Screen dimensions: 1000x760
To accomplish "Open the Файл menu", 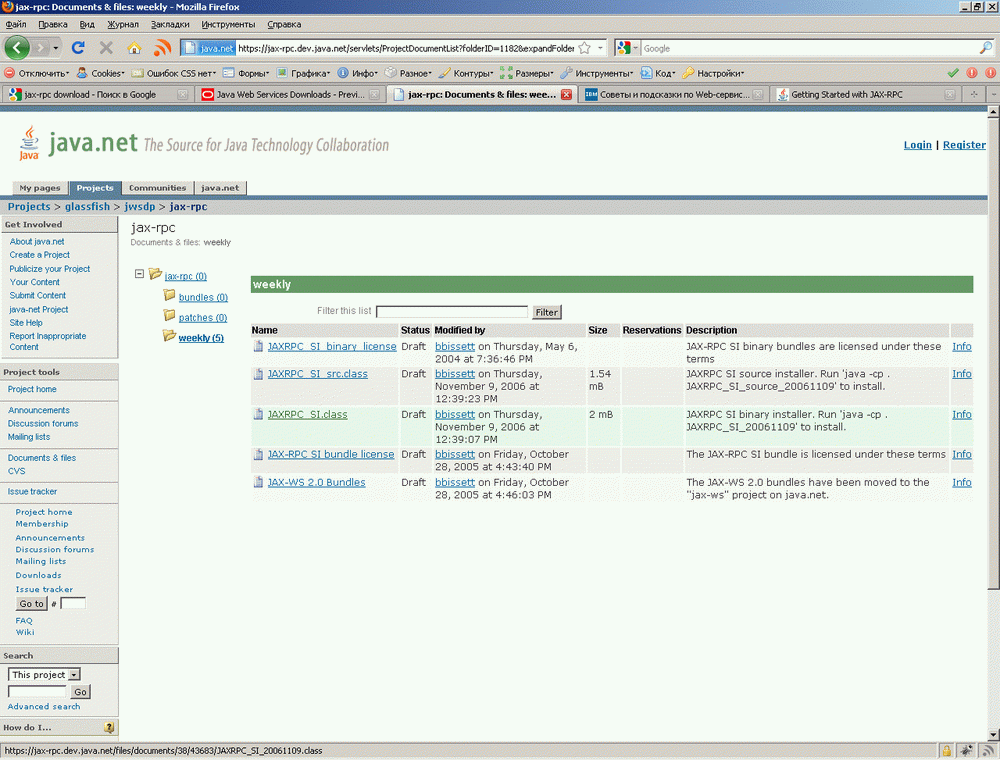I will pyautogui.click(x=16, y=24).
